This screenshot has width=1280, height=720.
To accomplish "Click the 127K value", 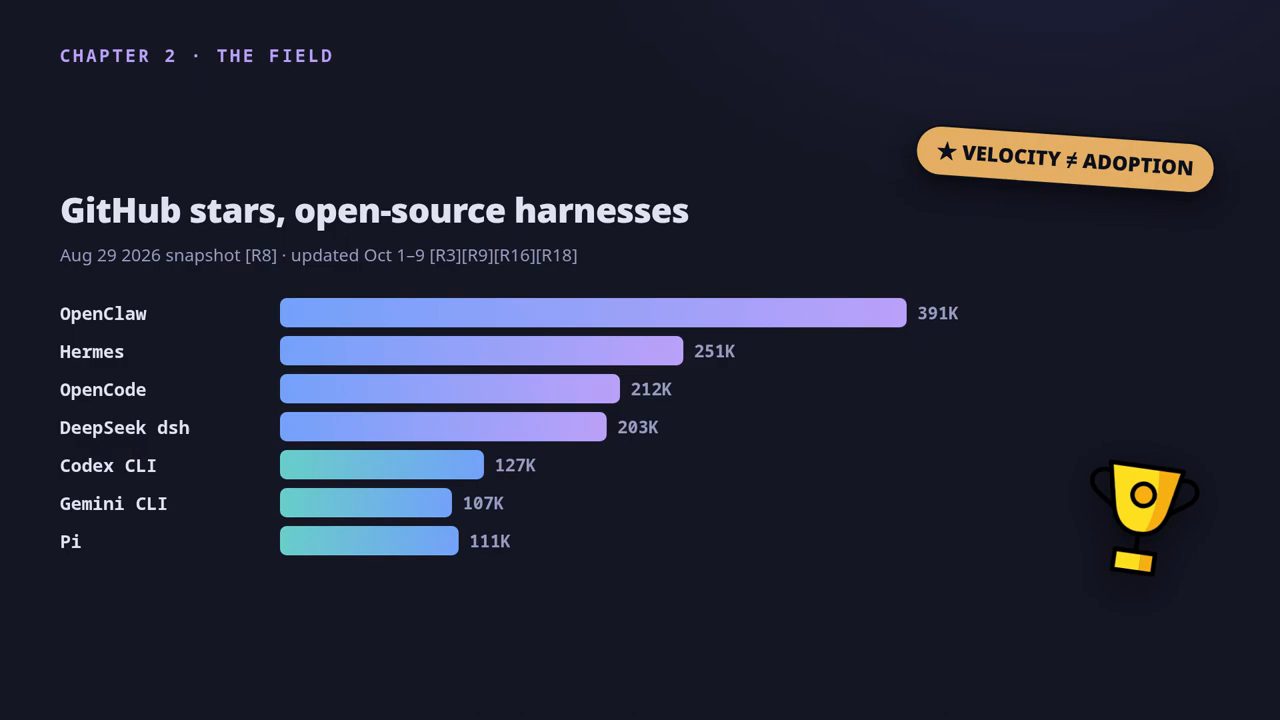I will [x=515, y=465].
